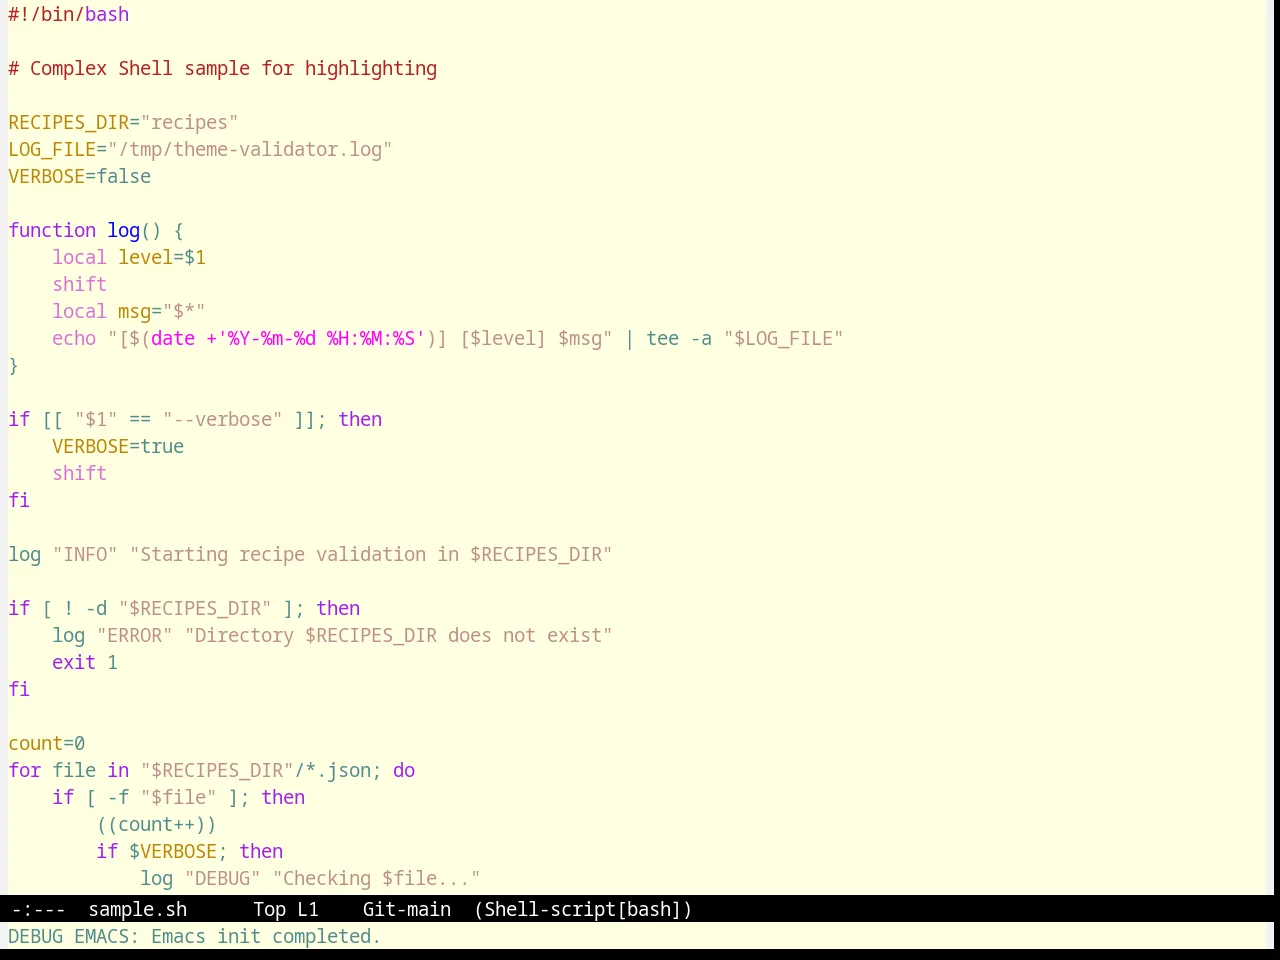Viewport: 1280px width, 960px height.
Task: Click the log "INFO" "Starting recipe validation" line
Action: [310, 554]
